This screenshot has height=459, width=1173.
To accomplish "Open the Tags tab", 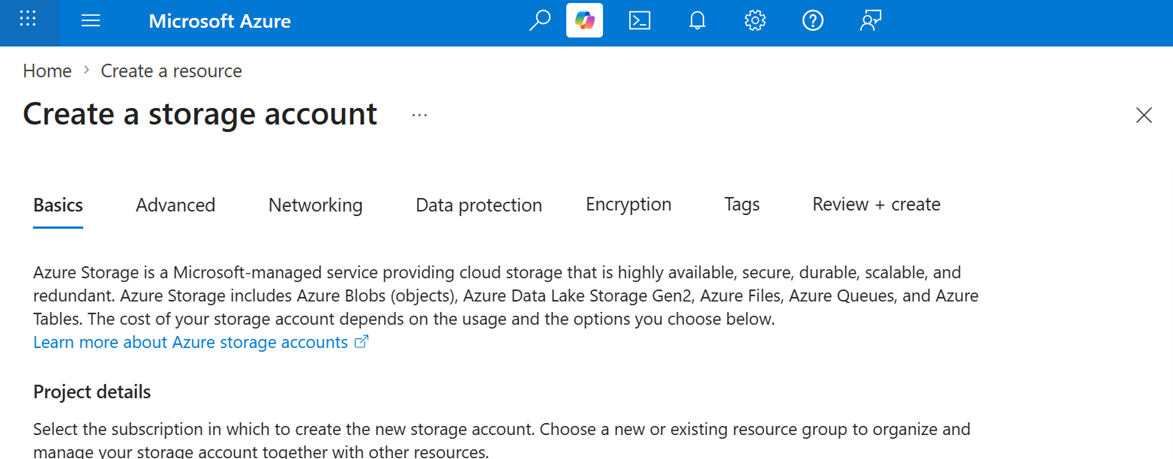I will point(742,204).
